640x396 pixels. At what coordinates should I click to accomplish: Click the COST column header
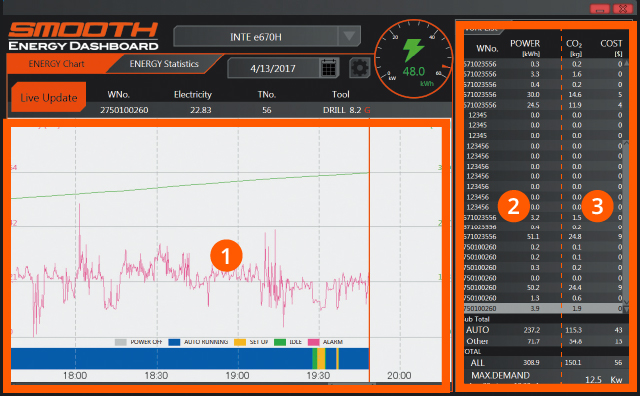point(611,47)
